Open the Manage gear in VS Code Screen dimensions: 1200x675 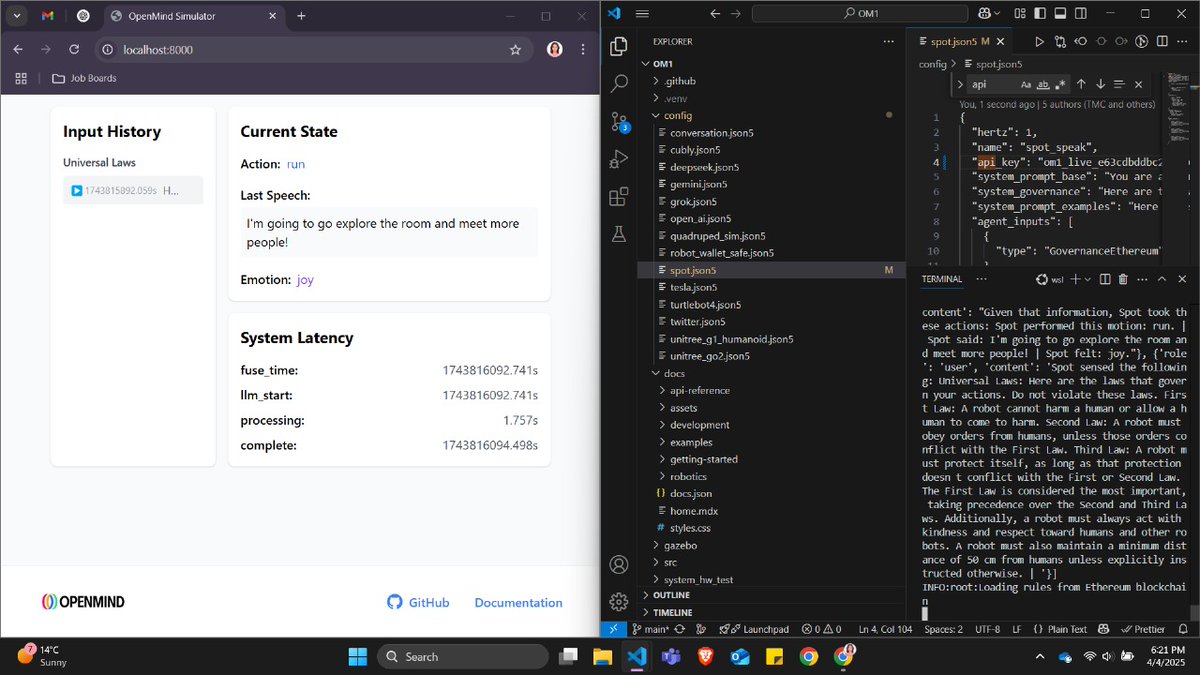point(619,602)
